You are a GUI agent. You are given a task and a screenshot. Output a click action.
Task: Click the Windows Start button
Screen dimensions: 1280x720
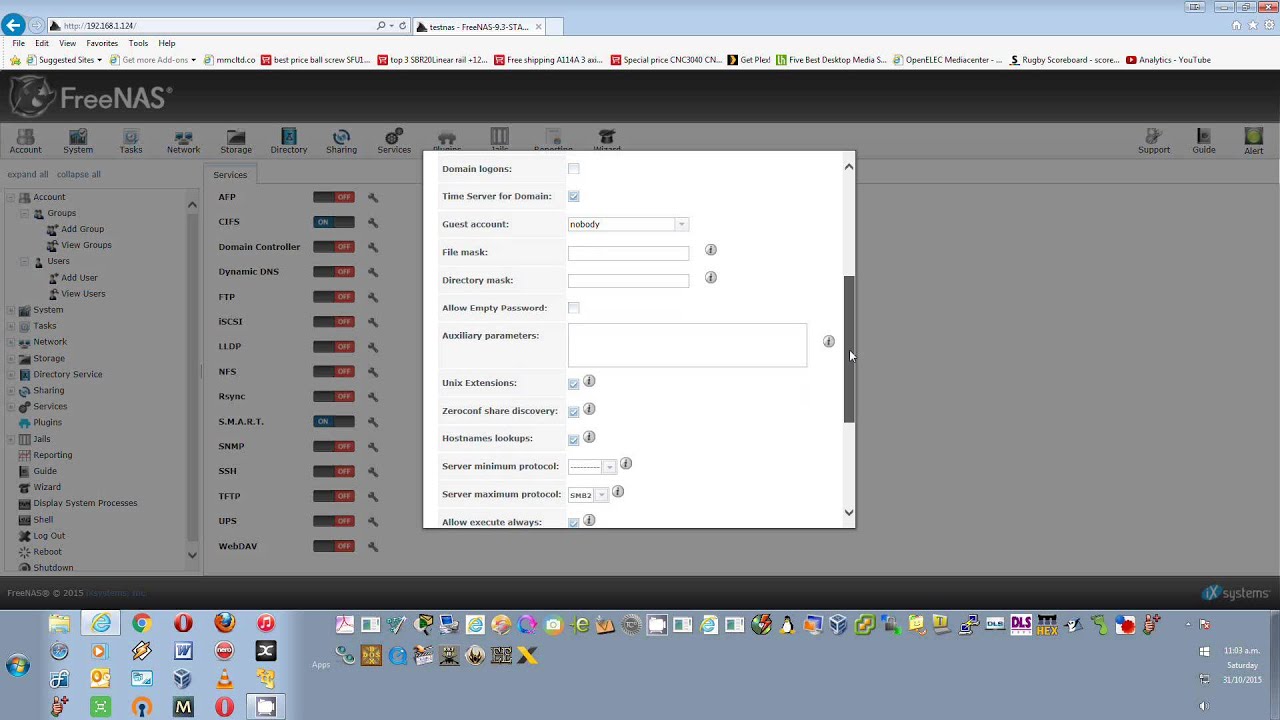(17, 664)
